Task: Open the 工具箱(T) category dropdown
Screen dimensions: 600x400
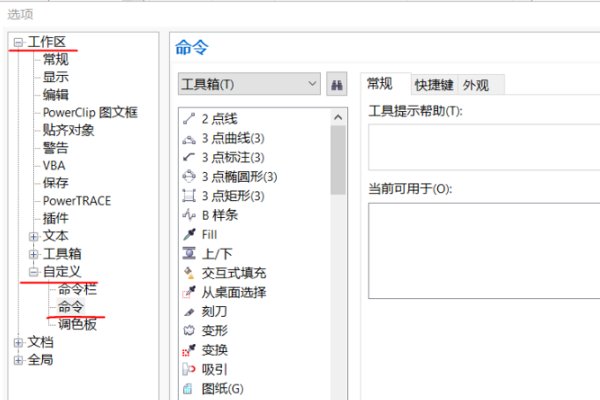Action: 249,84
